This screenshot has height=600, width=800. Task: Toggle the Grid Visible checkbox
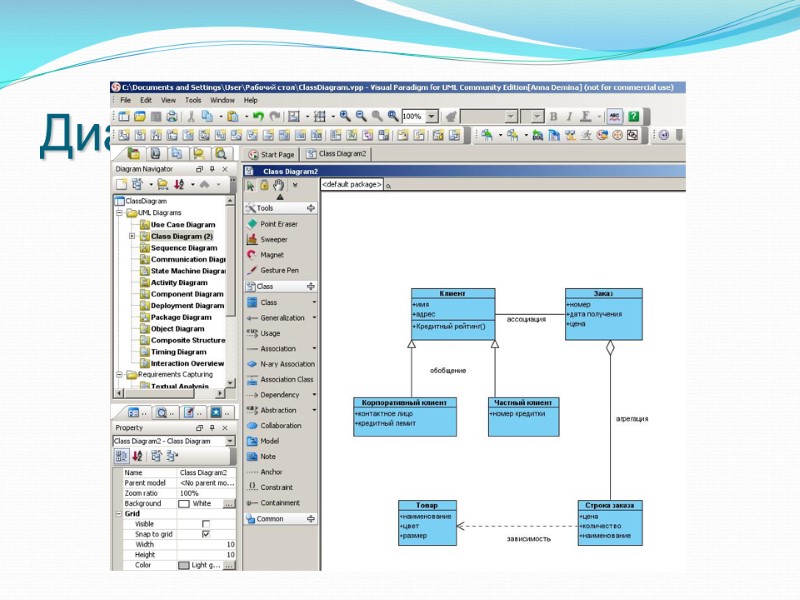click(206, 524)
